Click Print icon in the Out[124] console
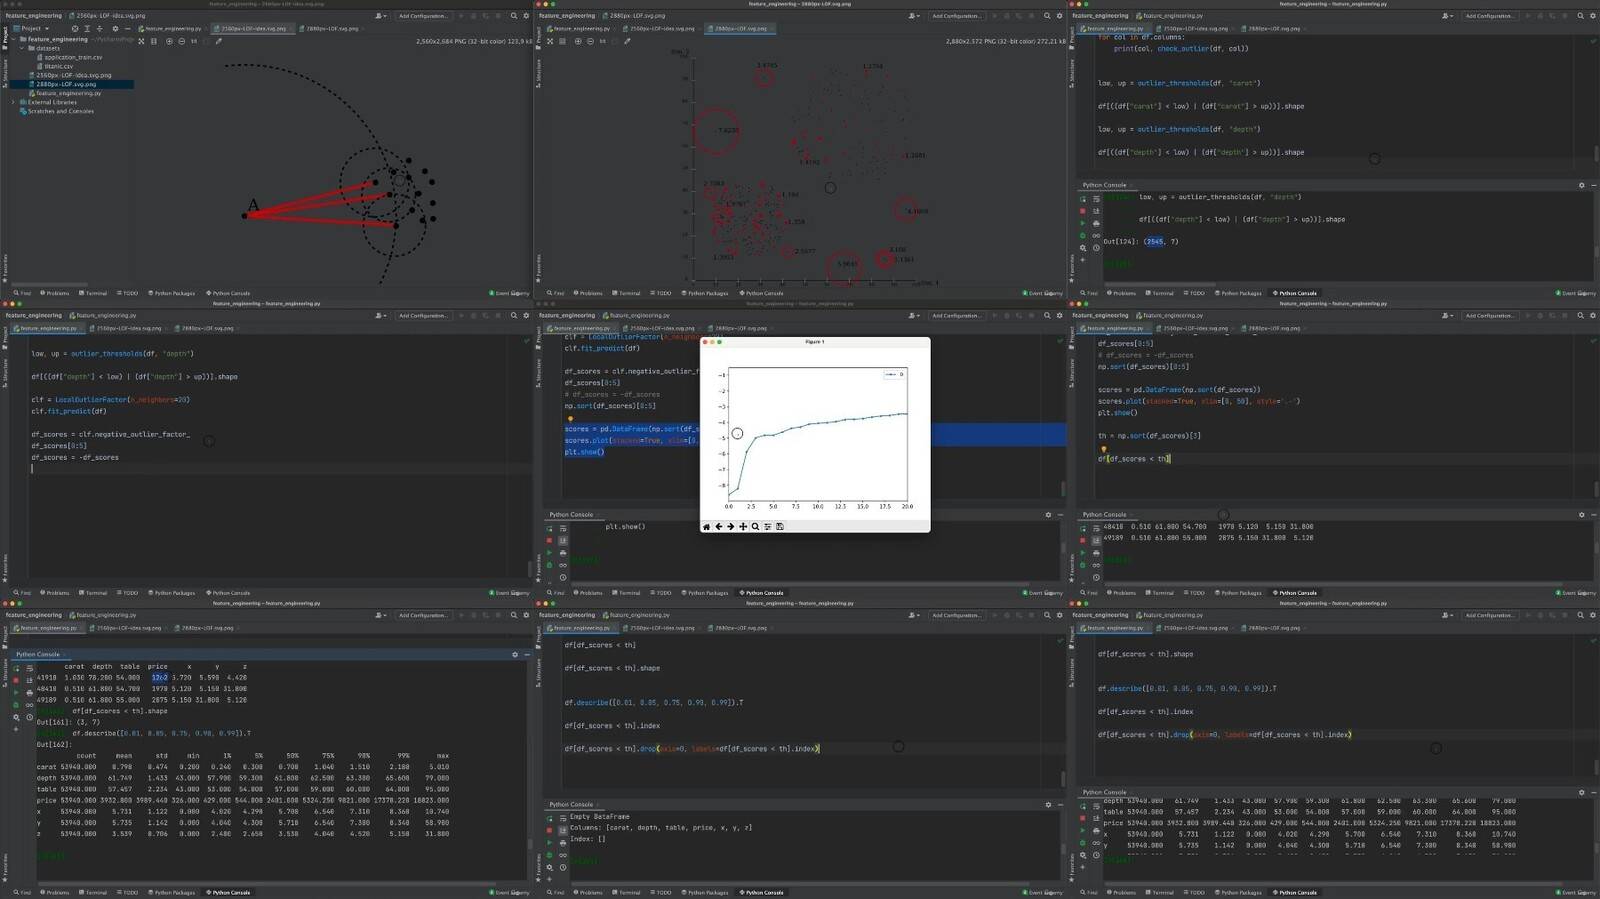 (x=1096, y=223)
